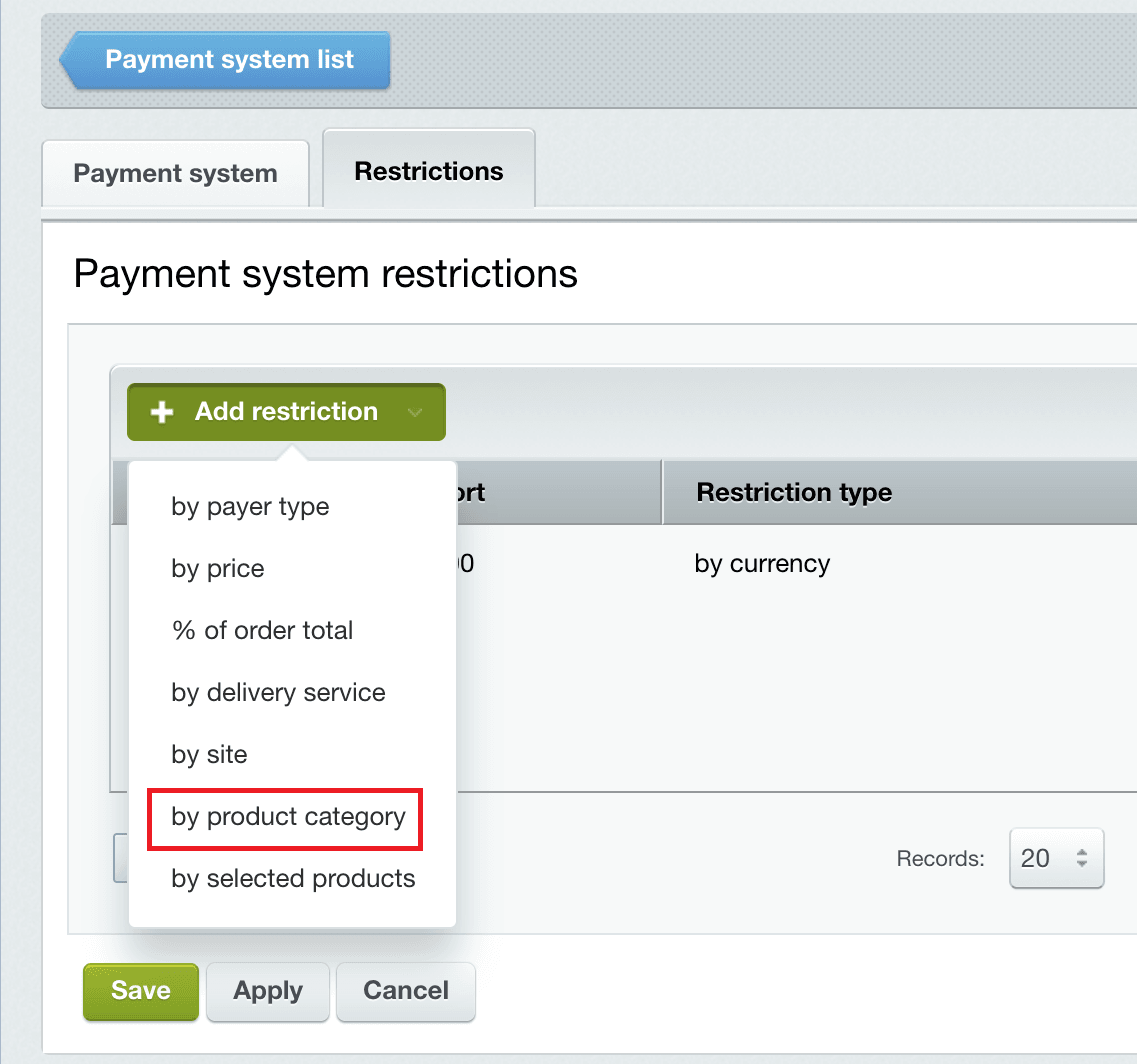
Task: Select 'by delivery service' restriction
Action: click(x=278, y=693)
